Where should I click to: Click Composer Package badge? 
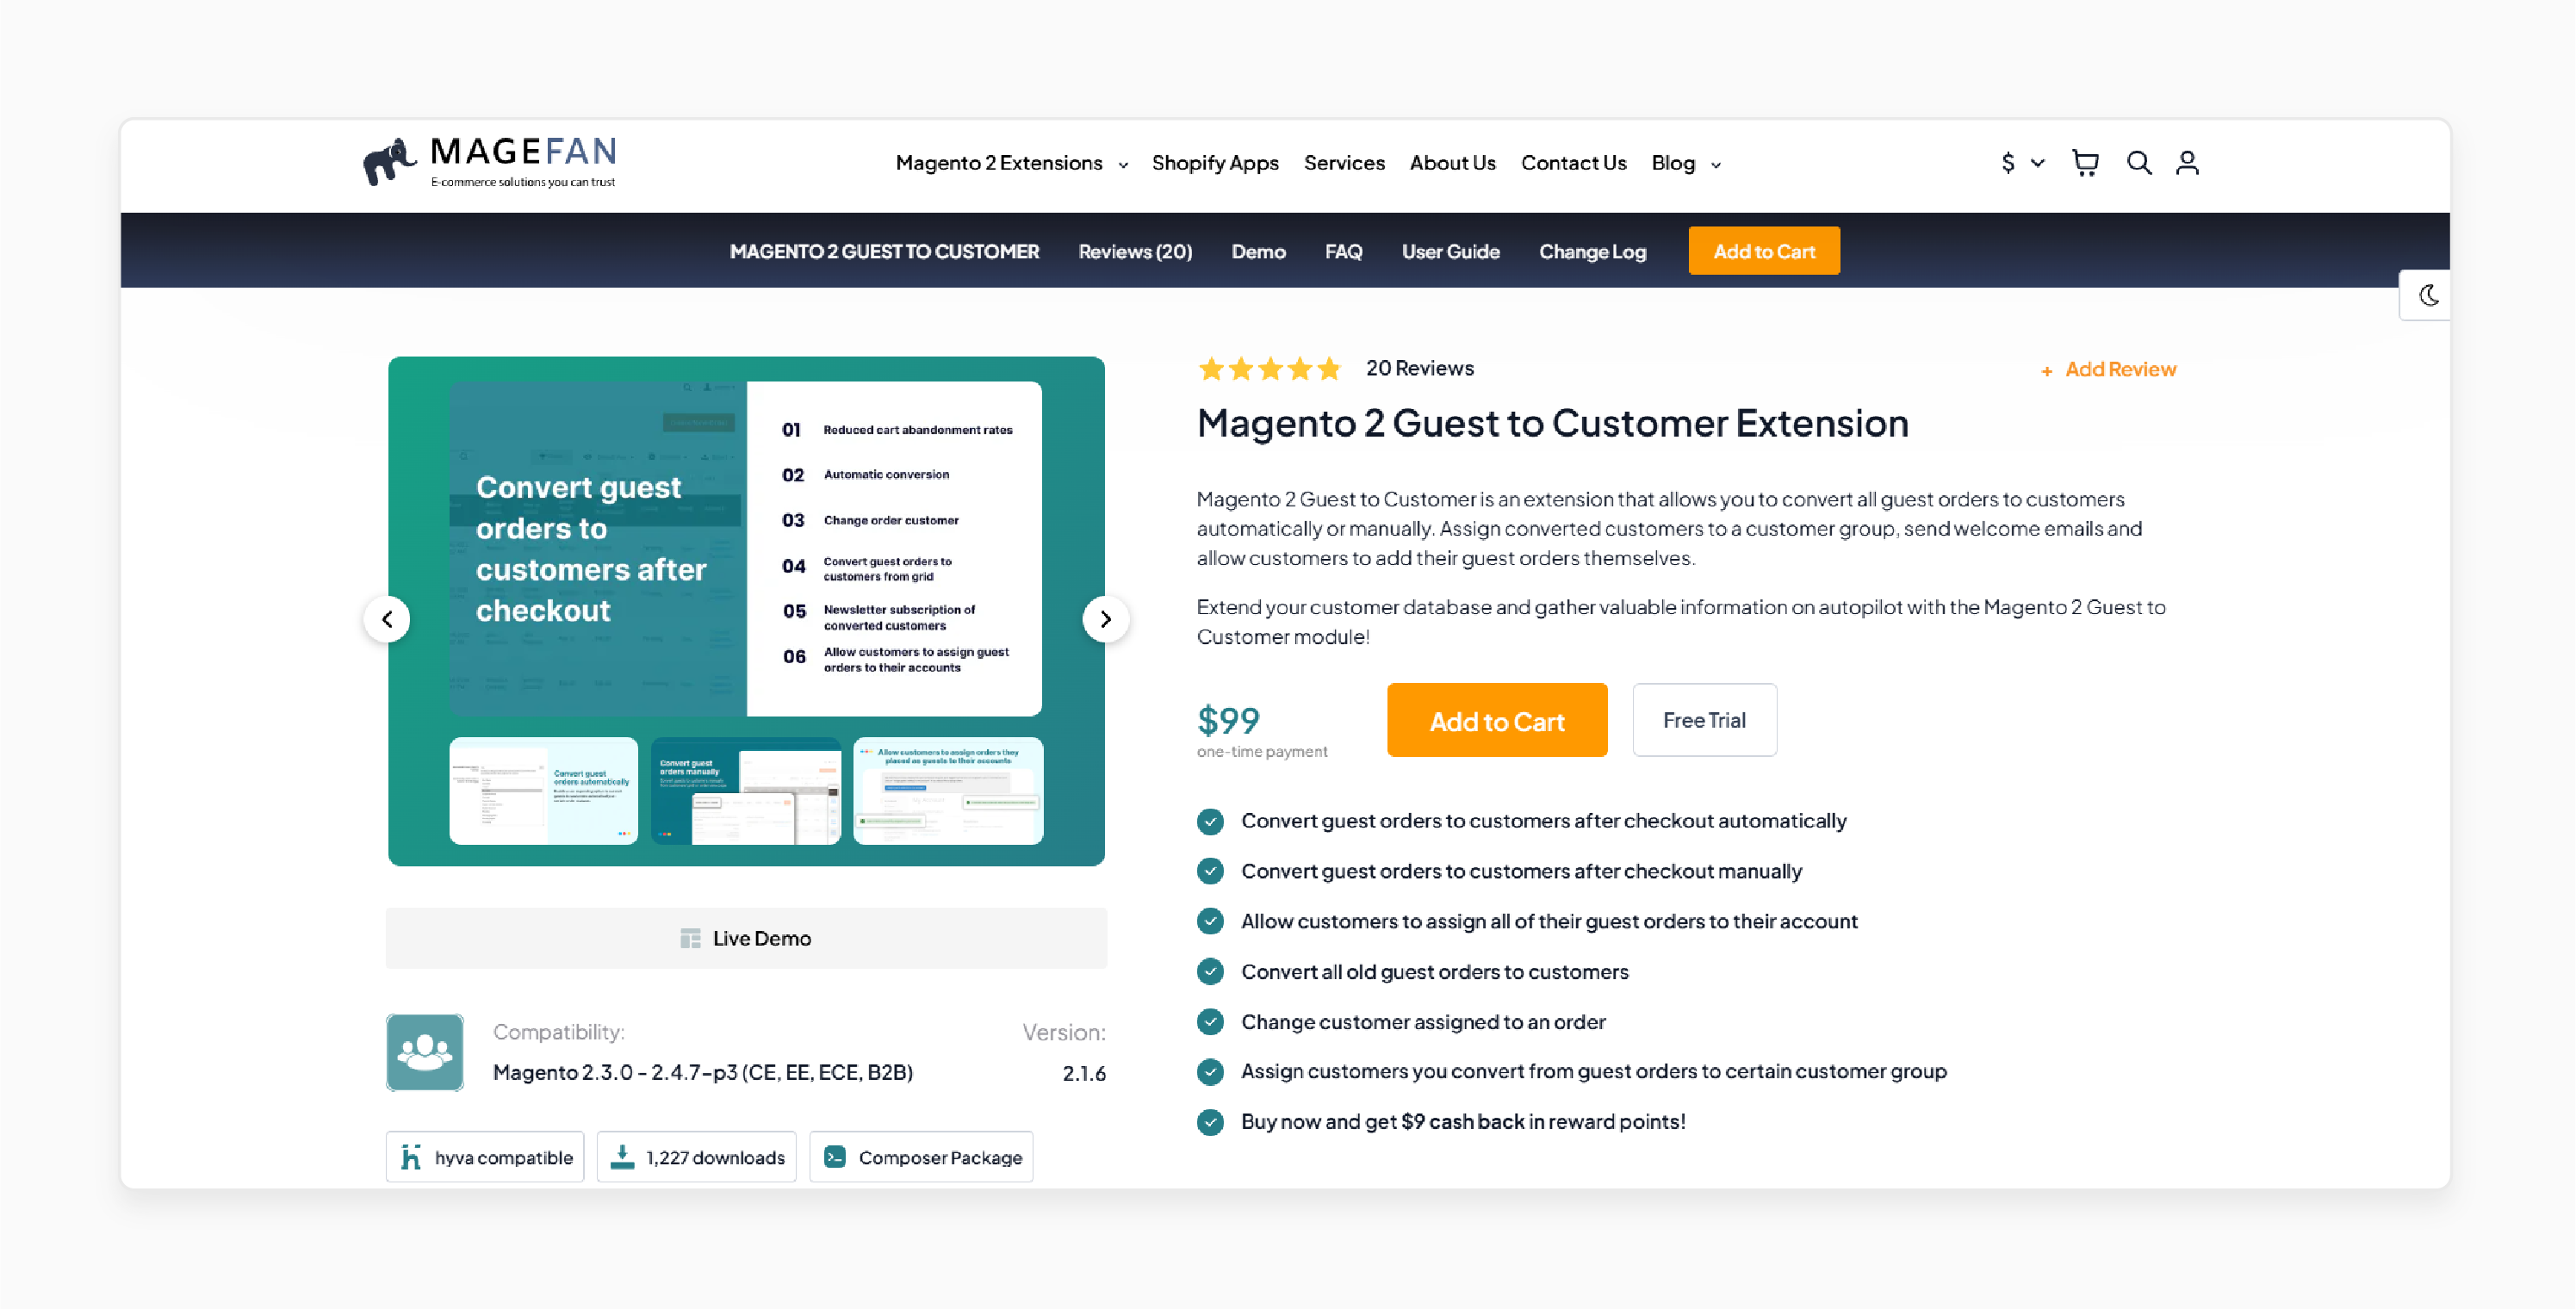[x=921, y=1157]
